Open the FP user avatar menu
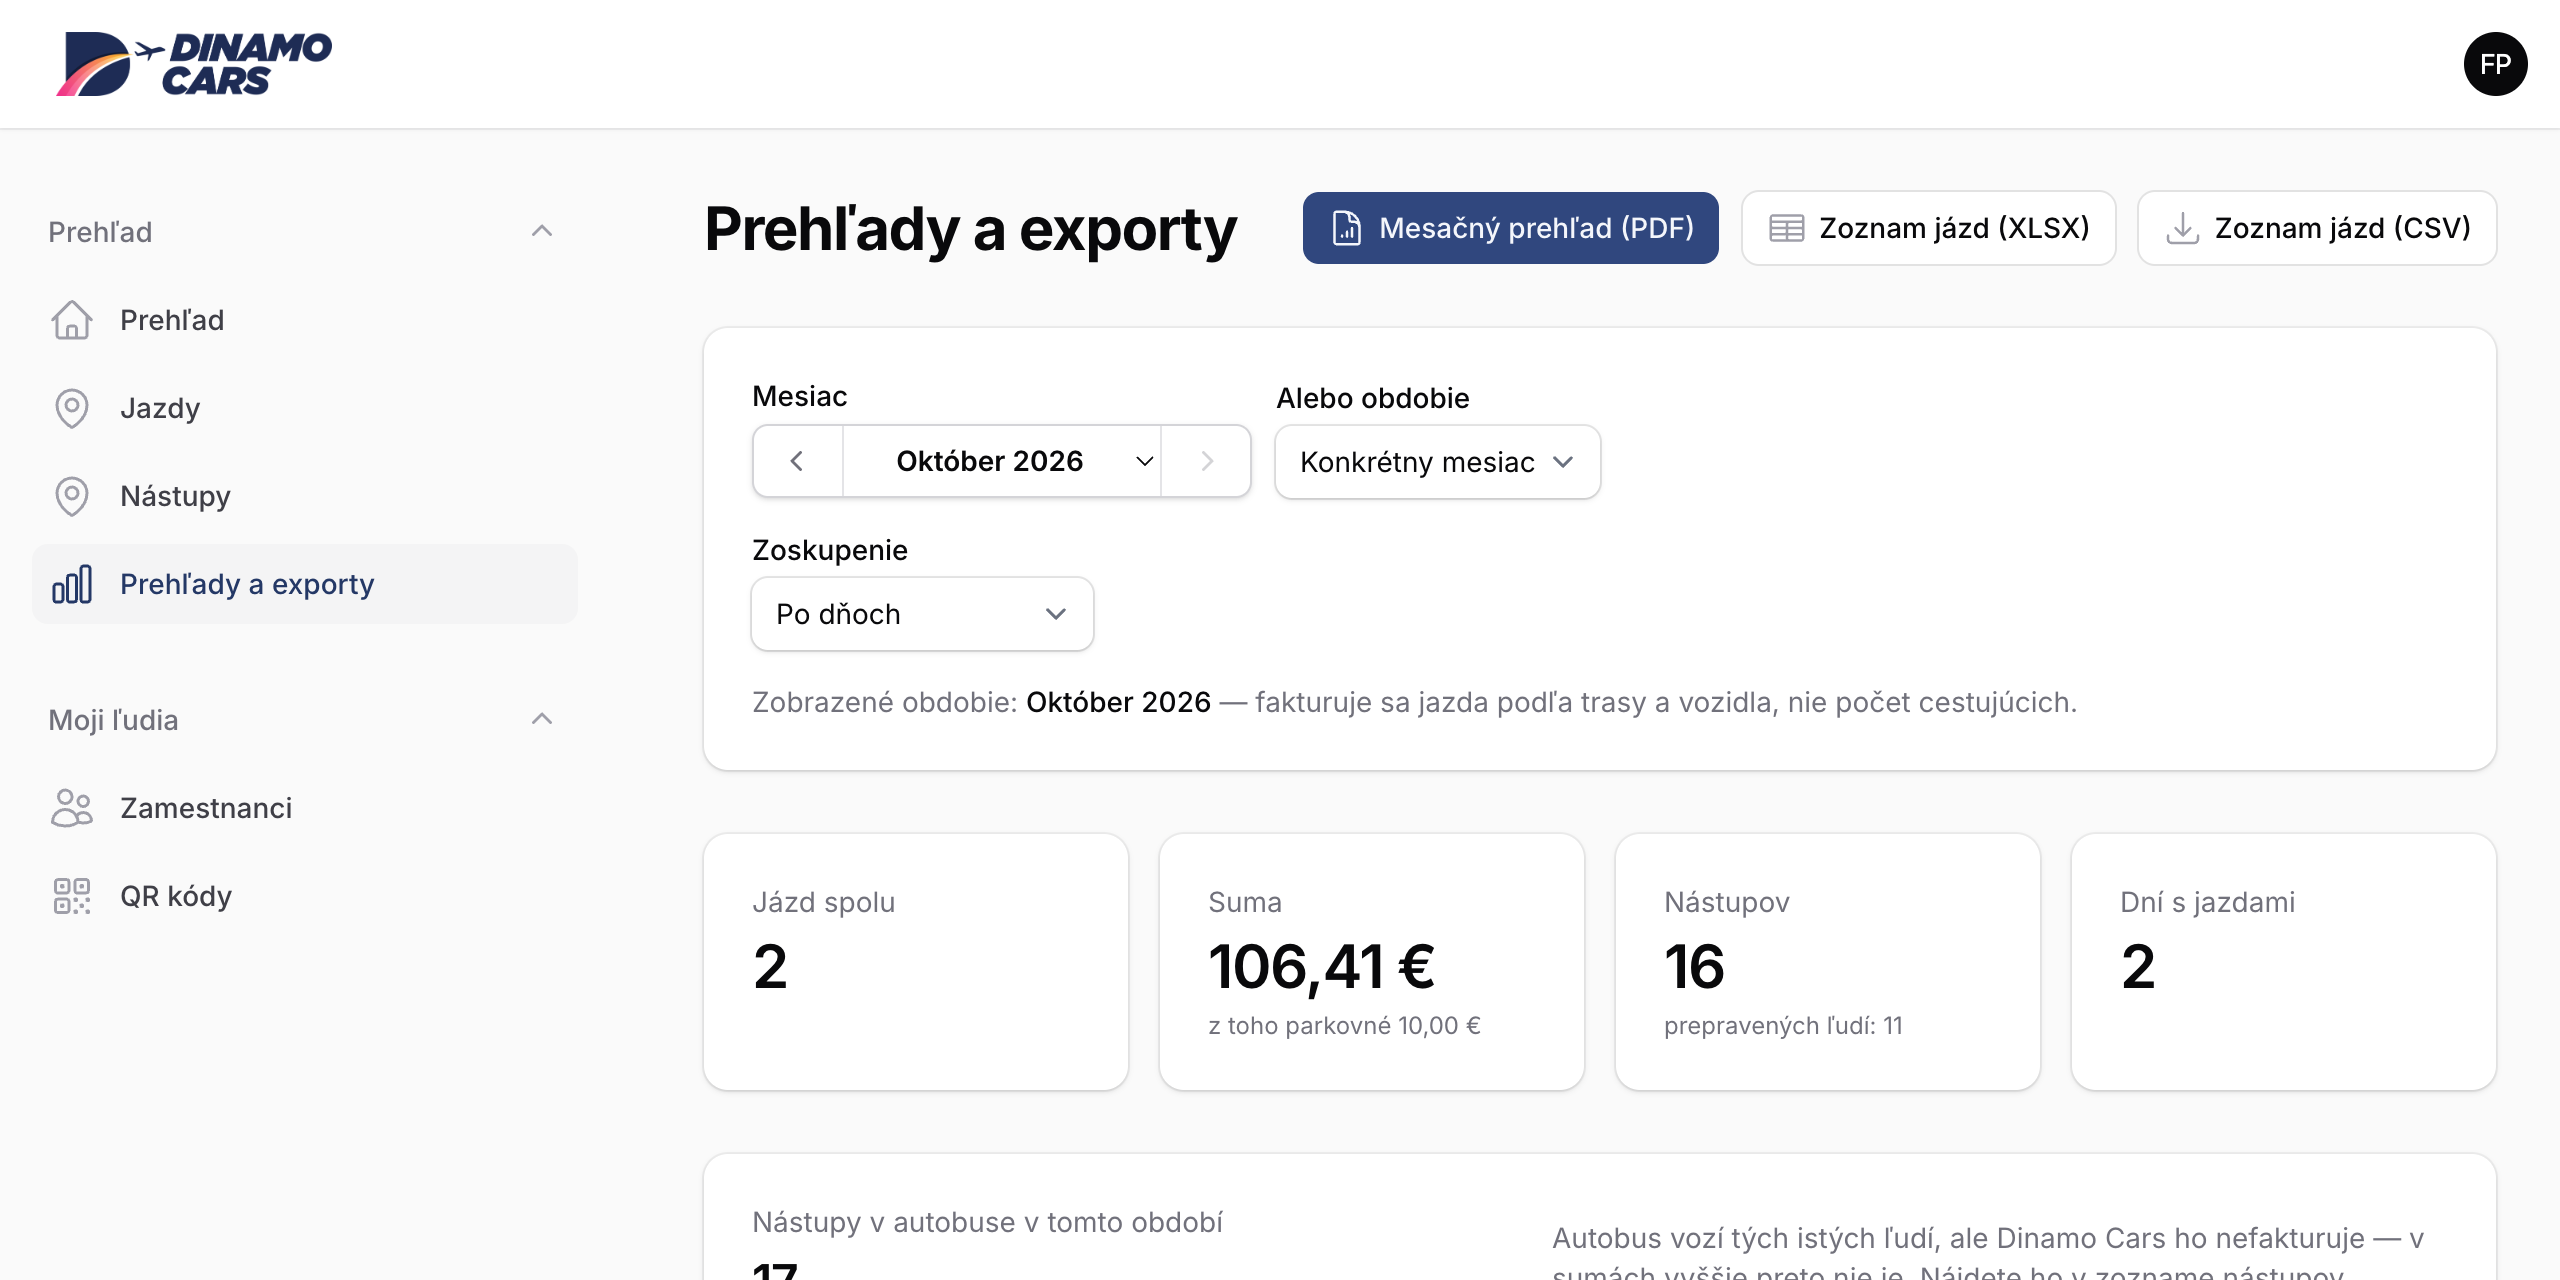Viewport: 2560px width, 1280px height. tap(2495, 64)
